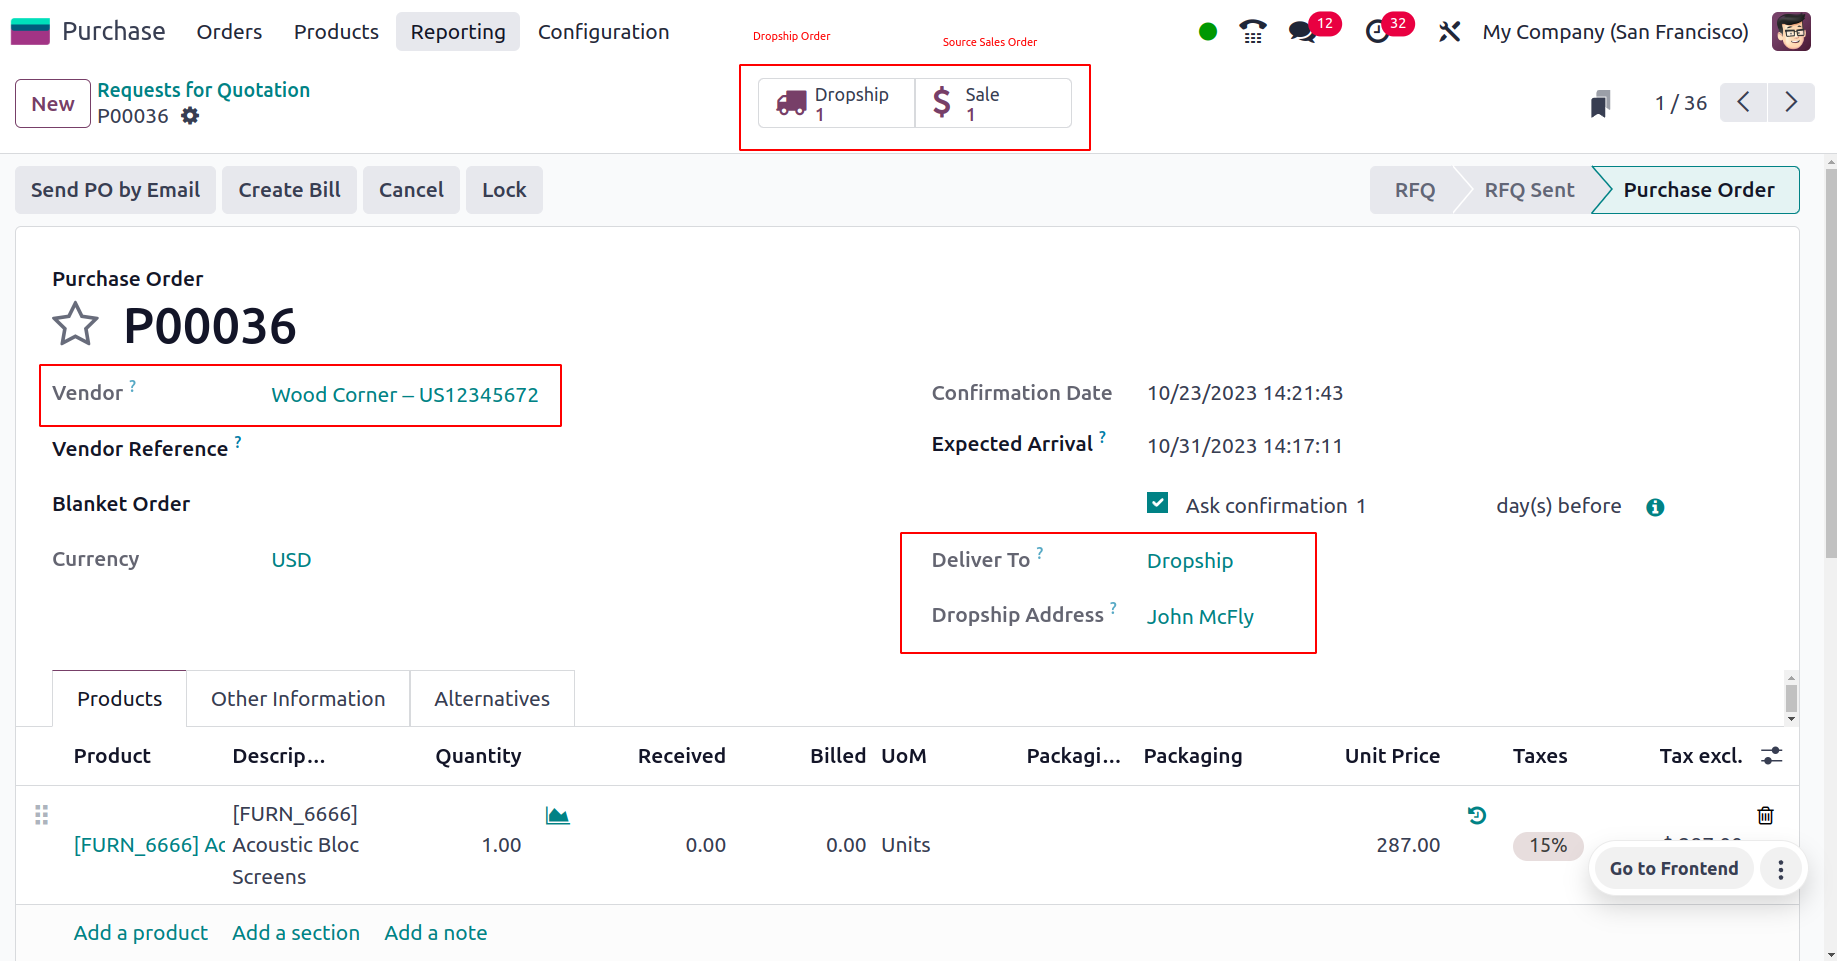Click Add a product under the lines
Viewport: 1837px width, 961px height.
(x=140, y=932)
